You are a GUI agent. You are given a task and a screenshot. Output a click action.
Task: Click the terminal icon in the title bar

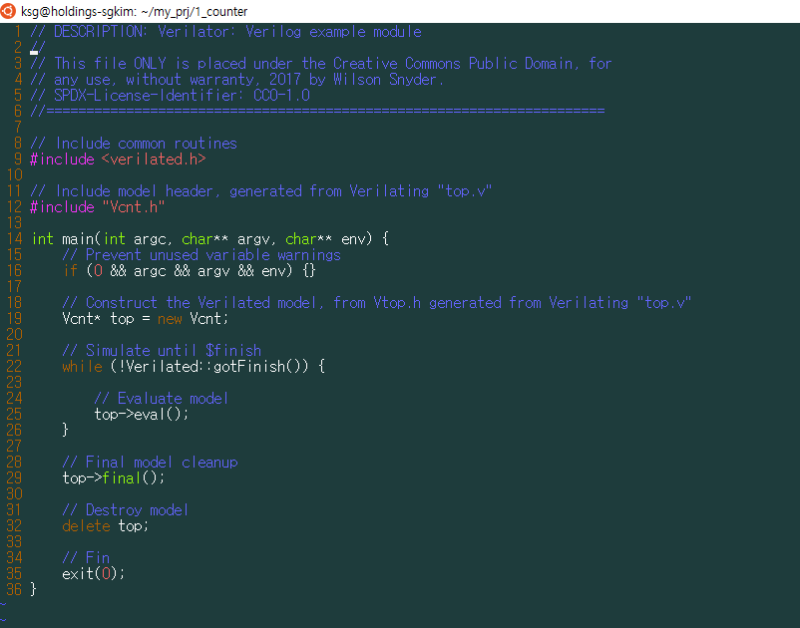[x=10, y=10]
